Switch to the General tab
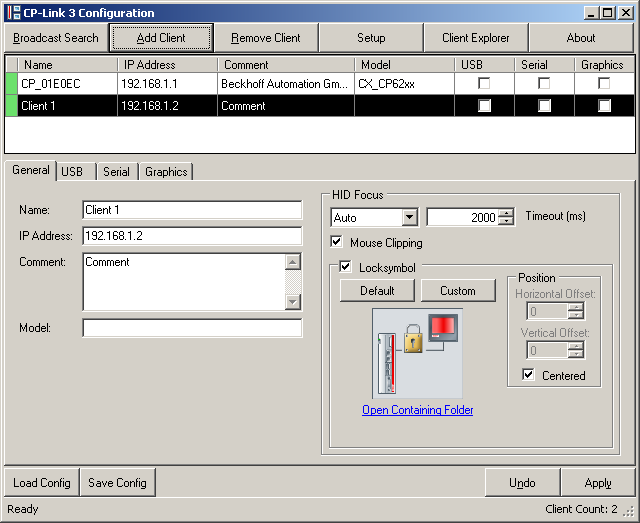 [x=31, y=170]
